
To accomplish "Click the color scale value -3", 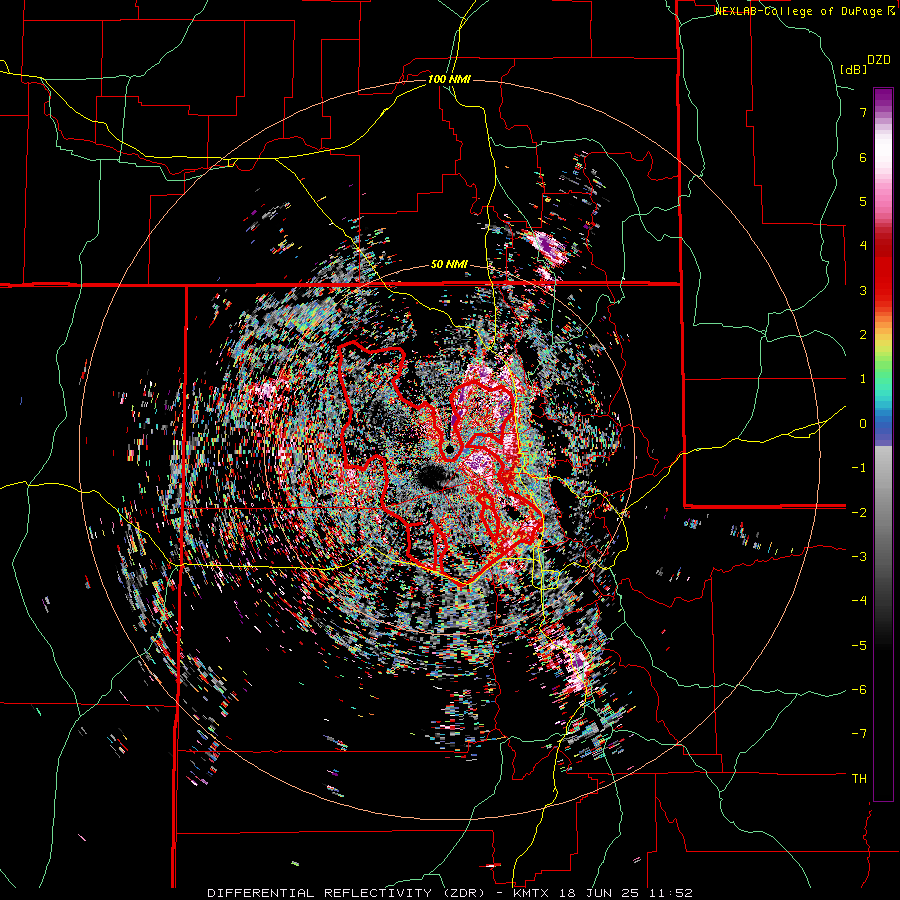I will 859,557.
